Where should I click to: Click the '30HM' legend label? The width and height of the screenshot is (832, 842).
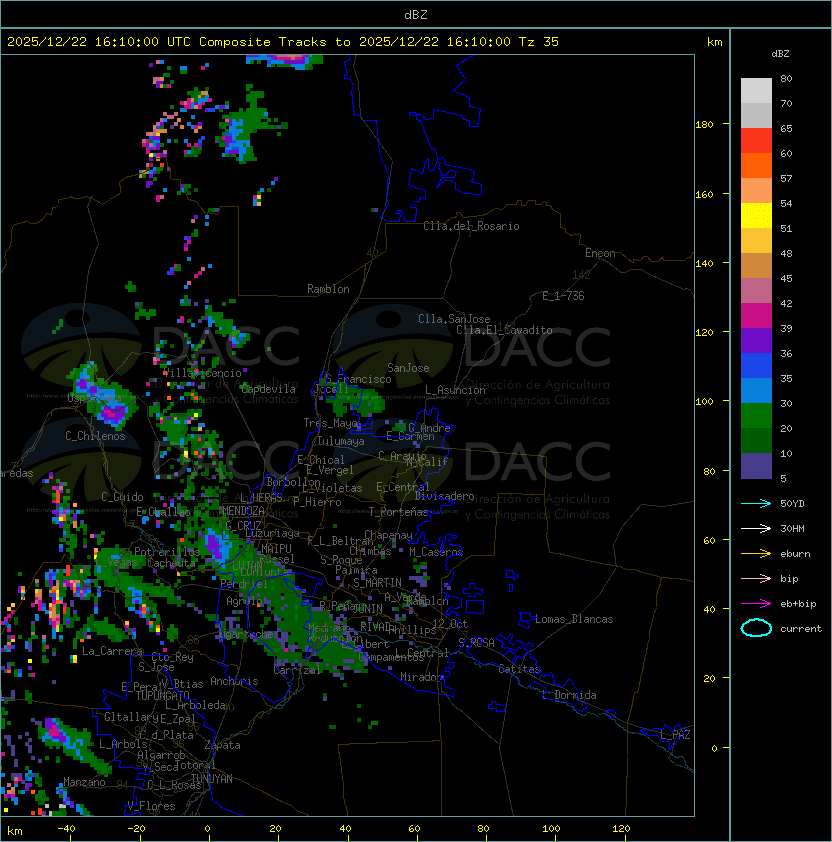792,528
